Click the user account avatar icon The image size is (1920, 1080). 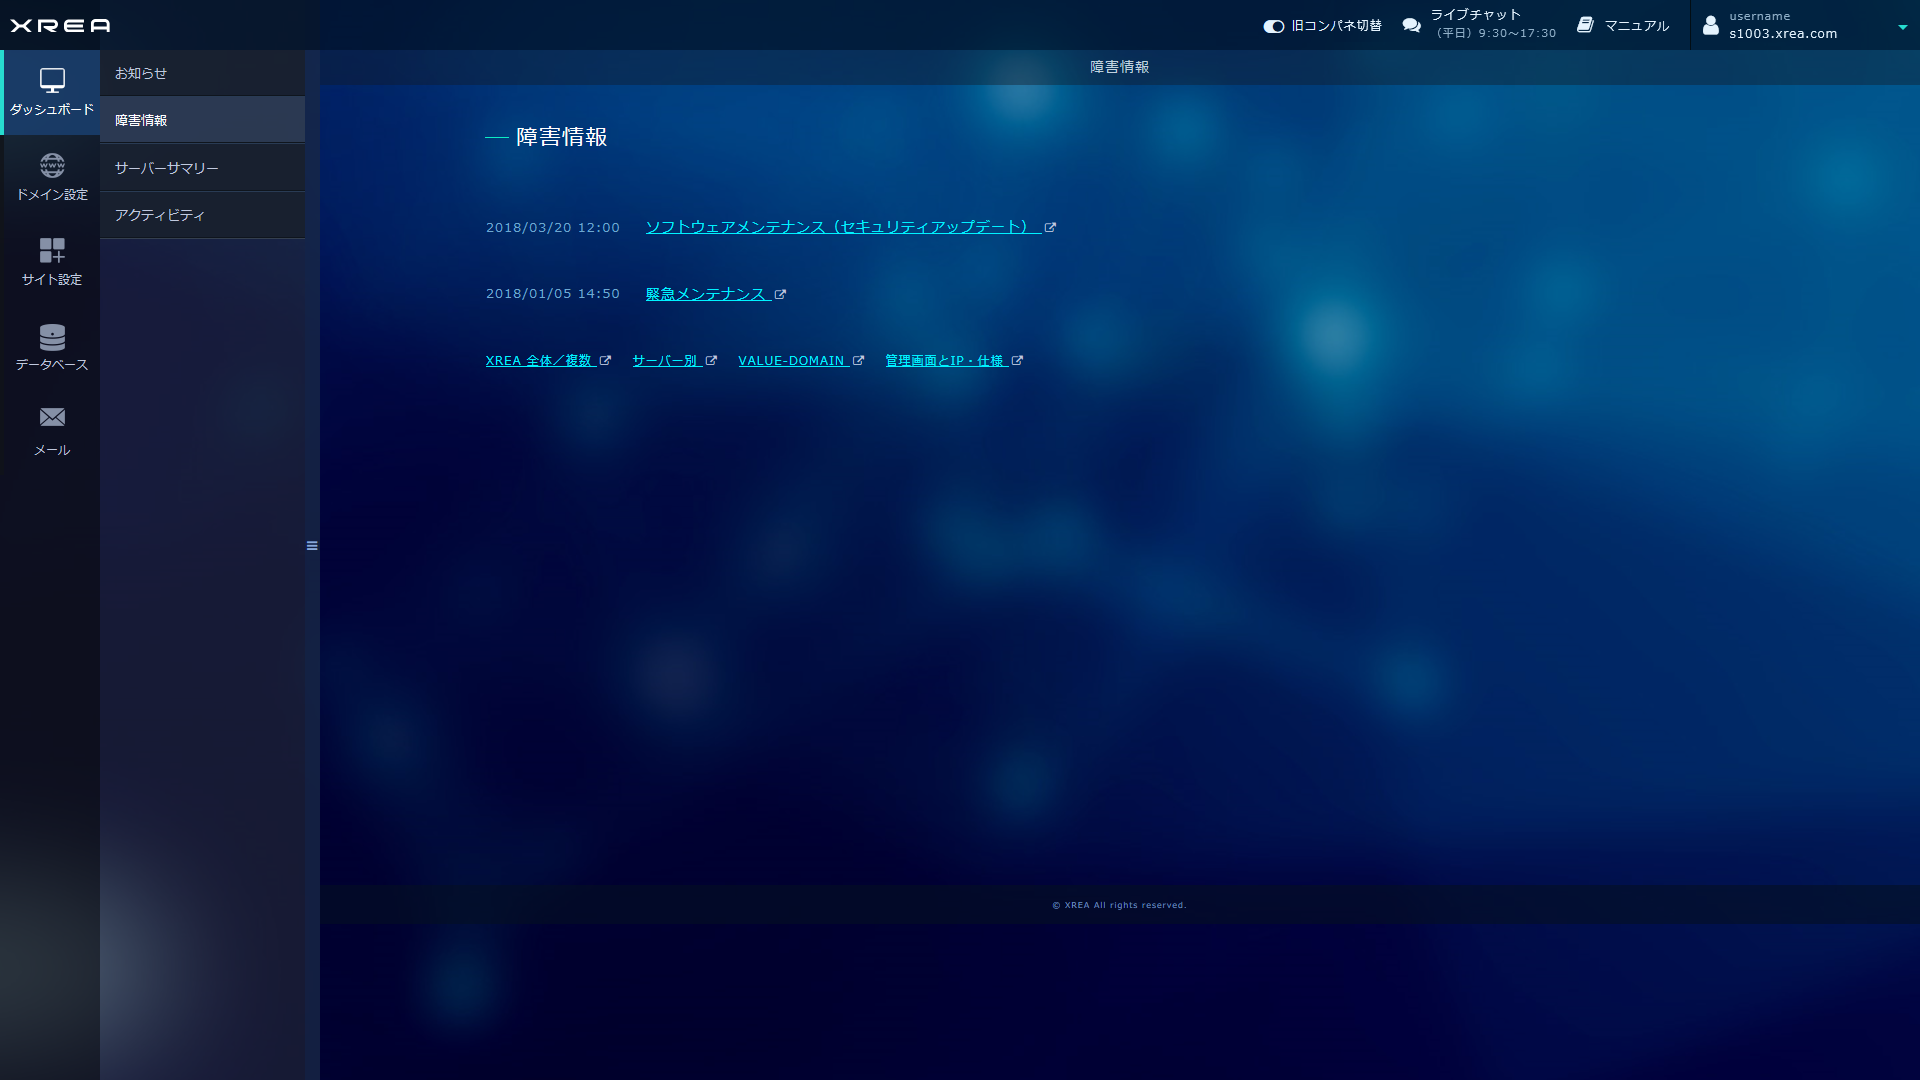pyautogui.click(x=1711, y=25)
